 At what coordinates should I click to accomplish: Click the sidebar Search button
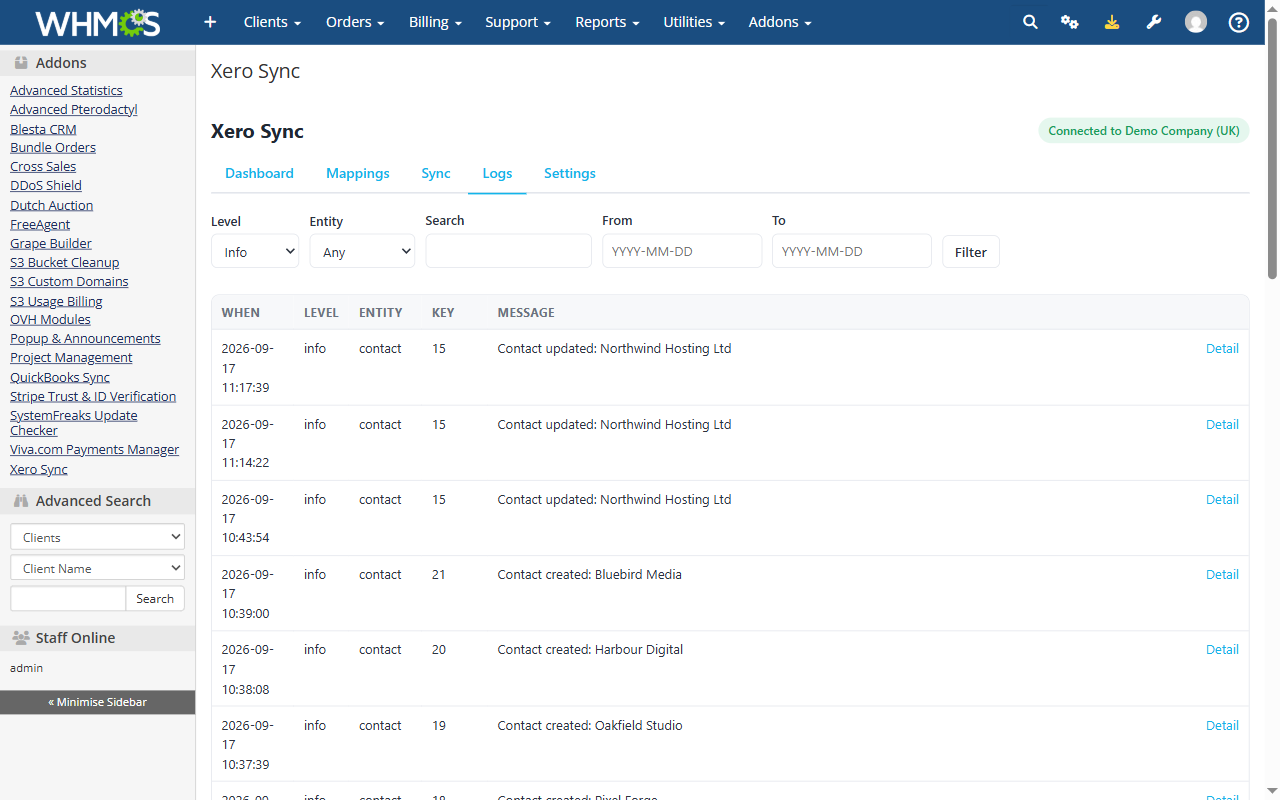[155, 598]
